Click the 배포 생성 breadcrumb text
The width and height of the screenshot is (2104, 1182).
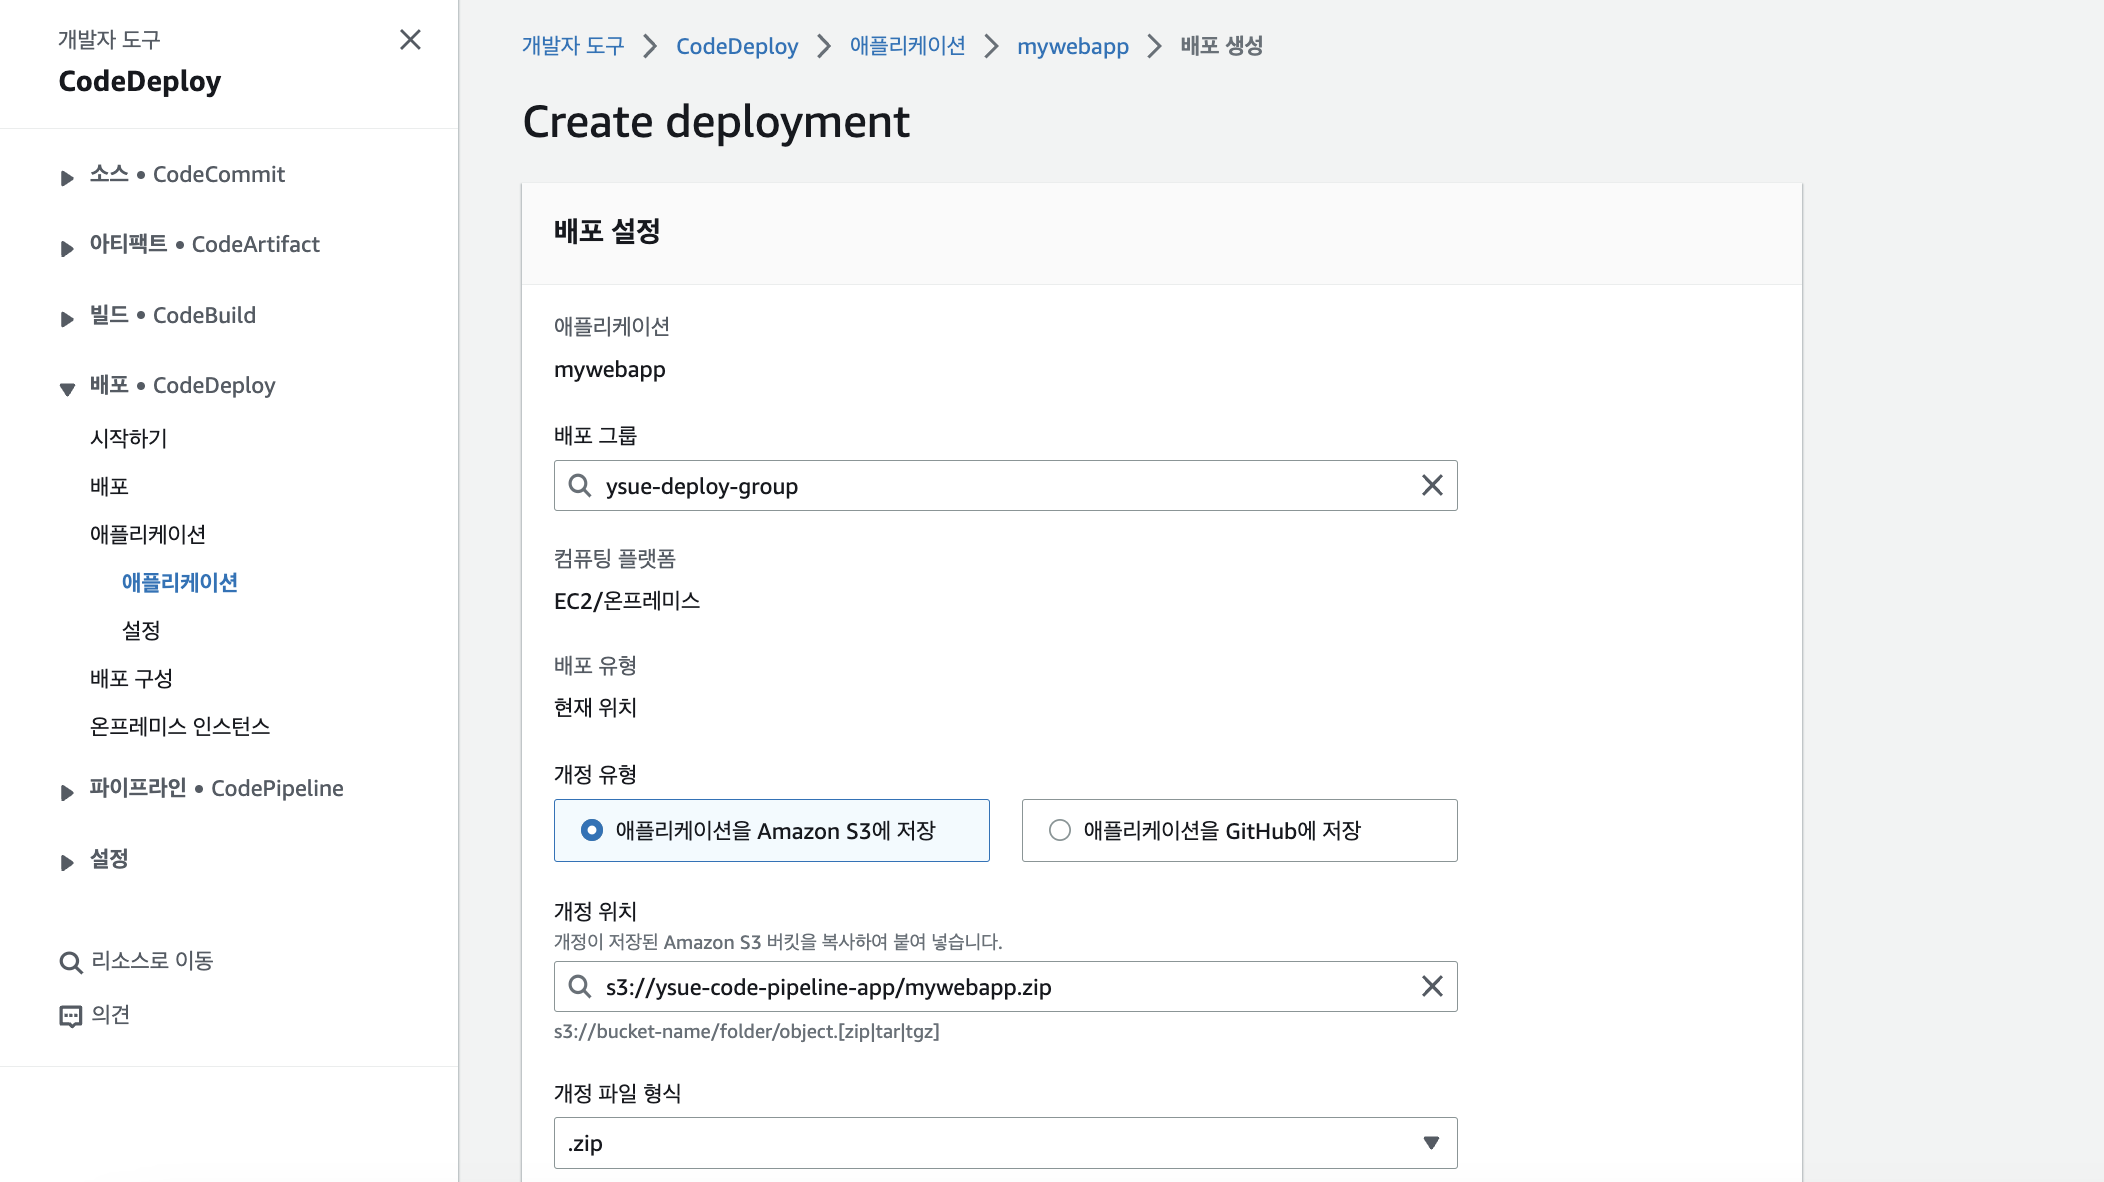pos(1221,46)
